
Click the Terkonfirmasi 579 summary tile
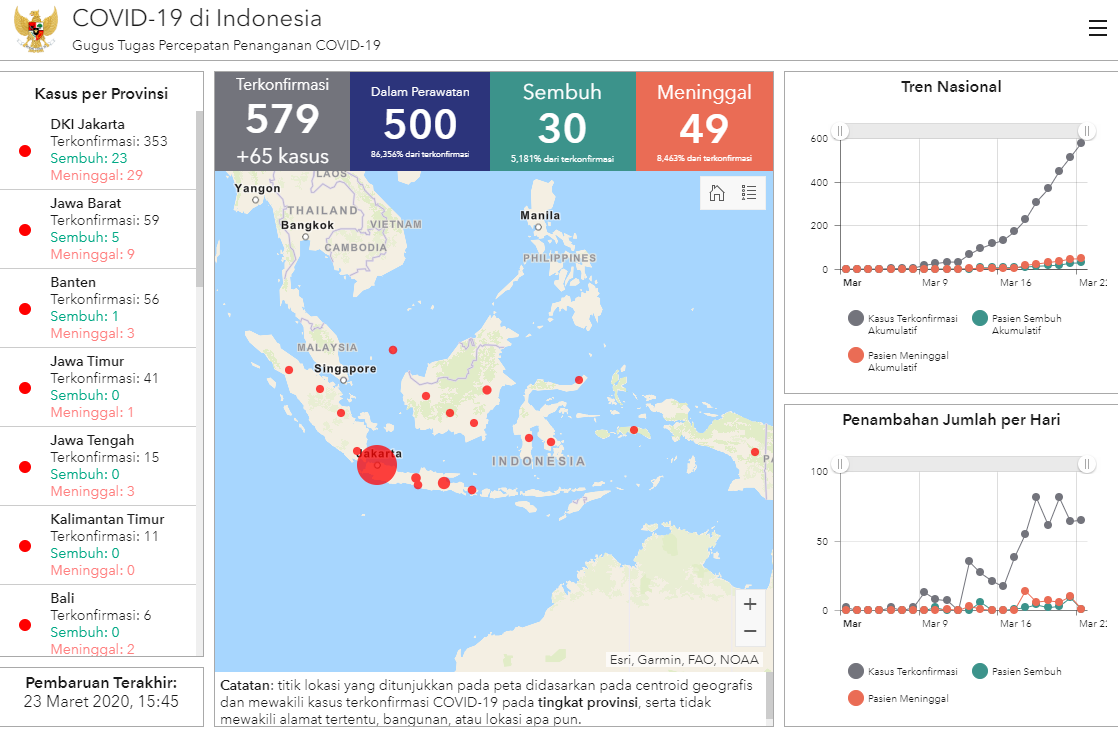click(x=282, y=120)
